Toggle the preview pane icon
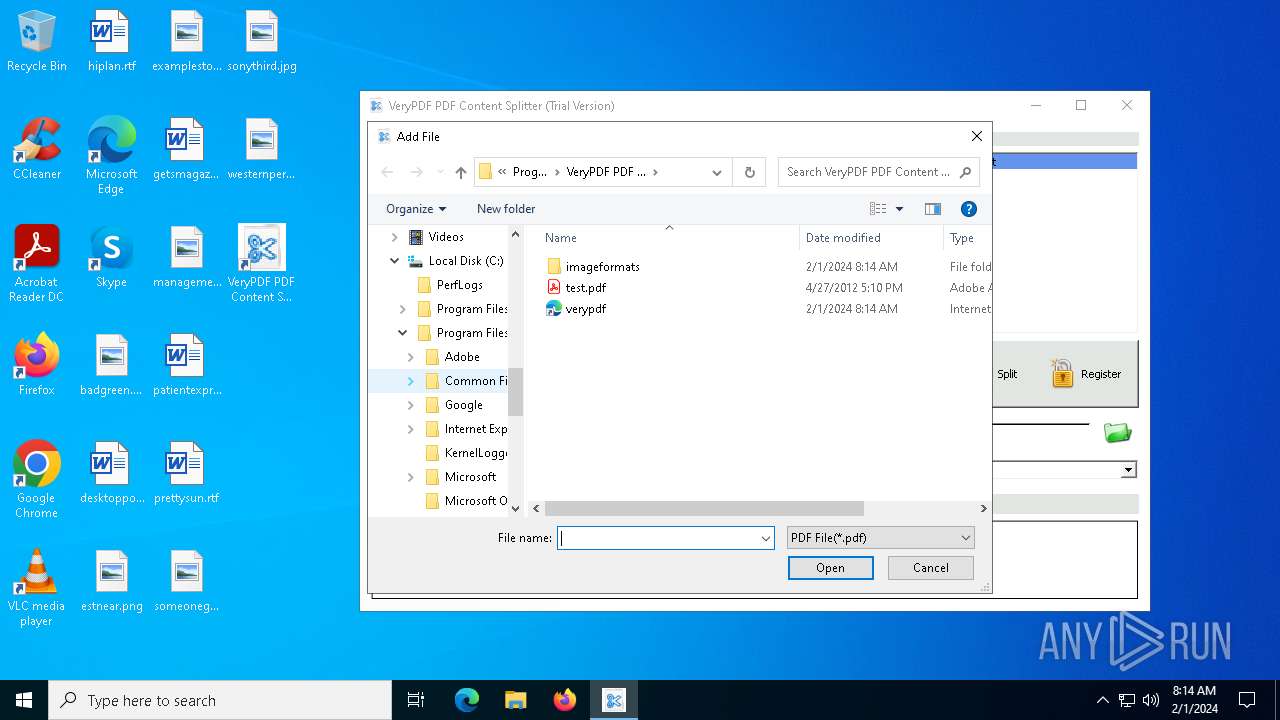 pyautogui.click(x=933, y=209)
